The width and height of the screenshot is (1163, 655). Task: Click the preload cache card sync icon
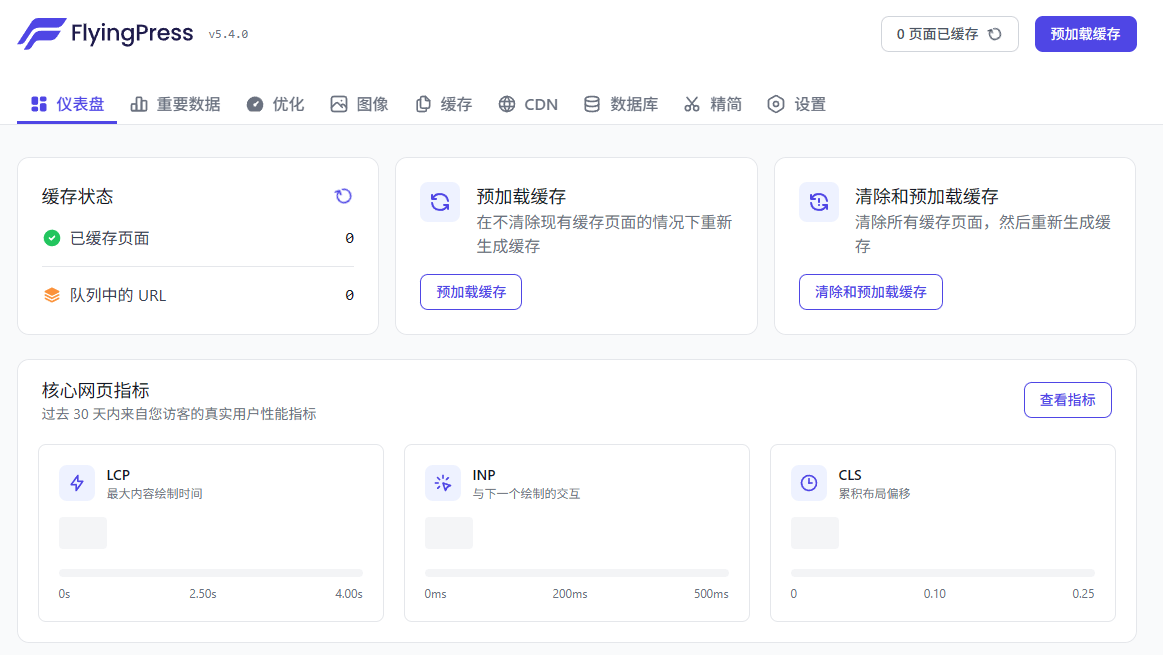(x=440, y=202)
